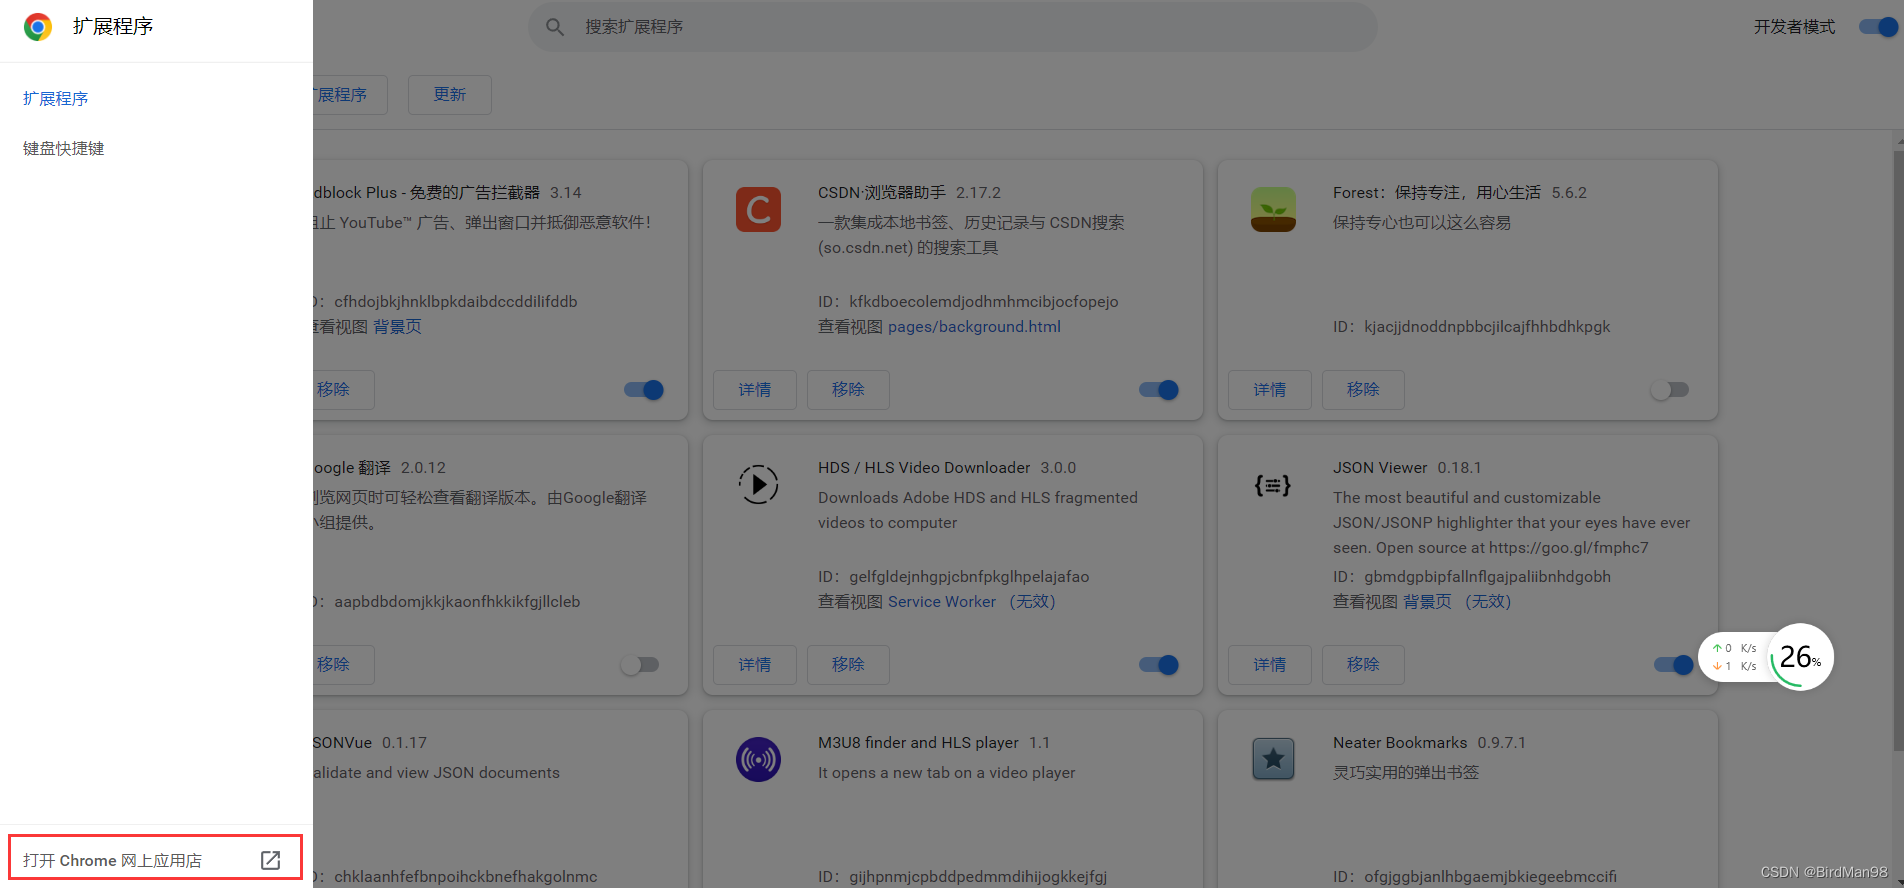This screenshot has width=1904, height=888.
Task: Click the 更新 button
Action: click(450, 95)
